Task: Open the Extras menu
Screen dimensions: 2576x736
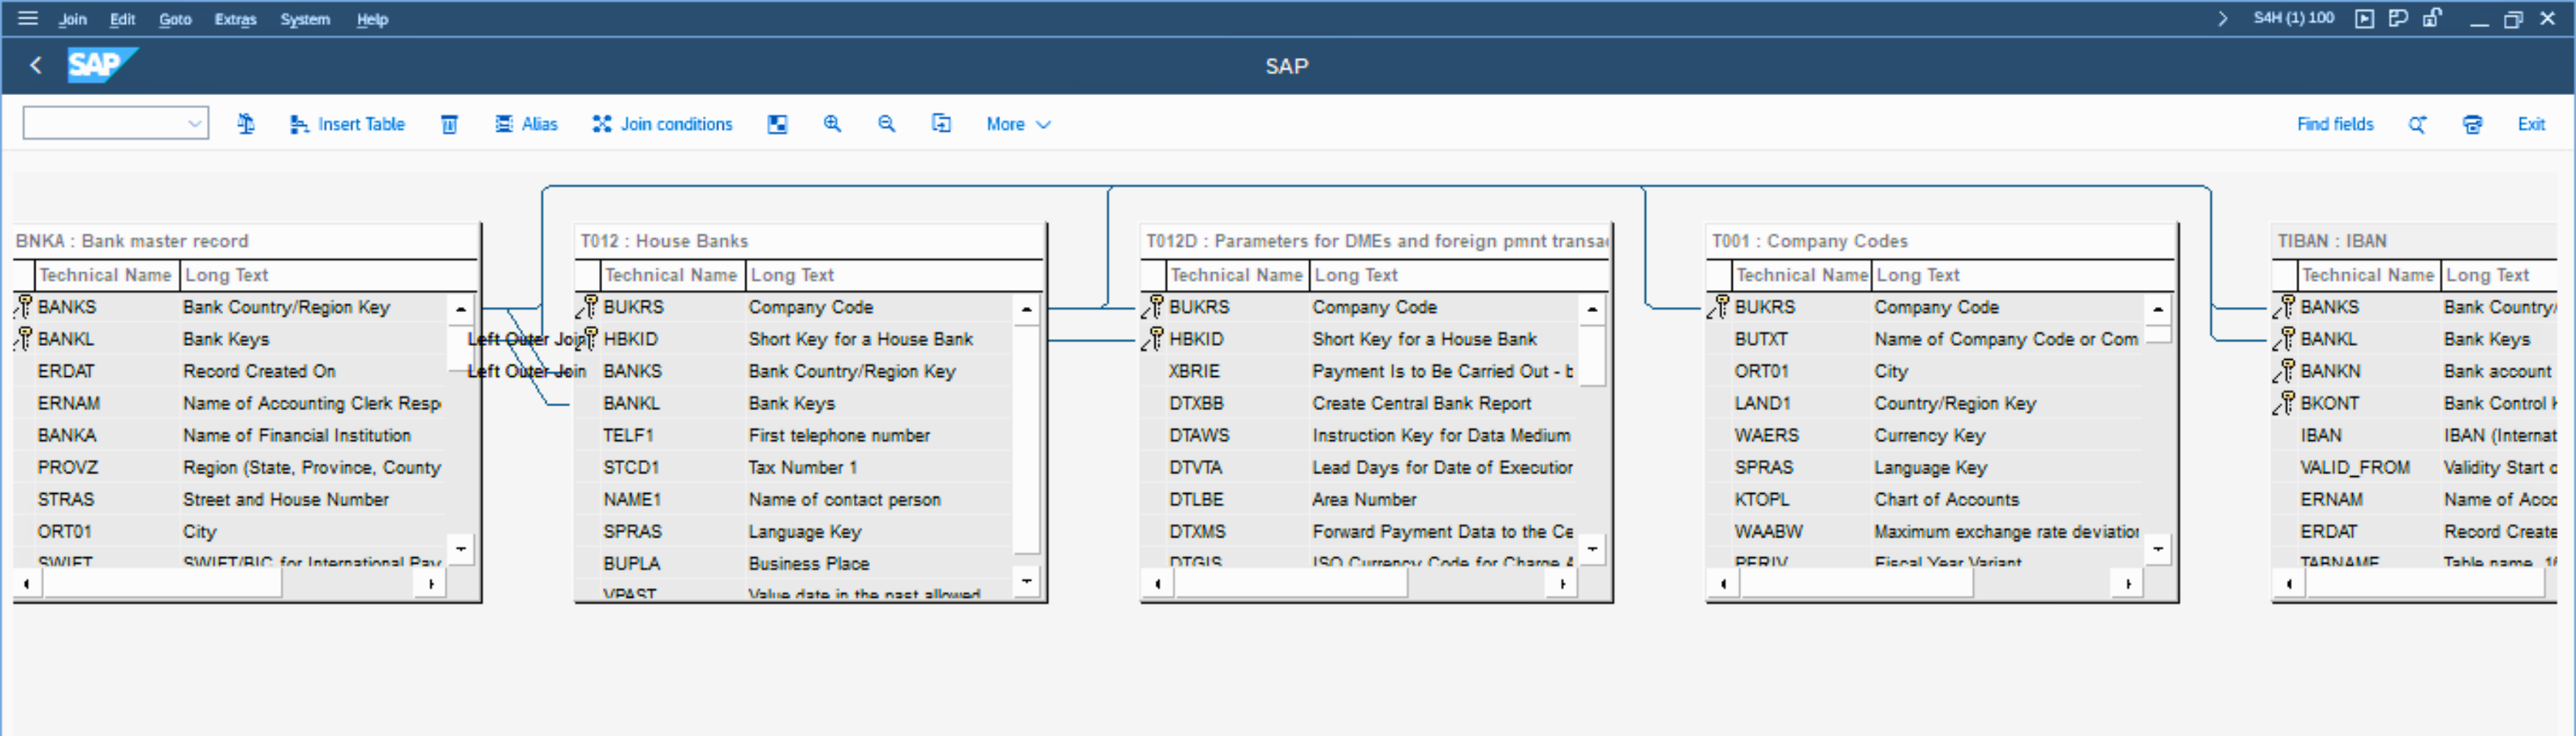Action: 235,19
